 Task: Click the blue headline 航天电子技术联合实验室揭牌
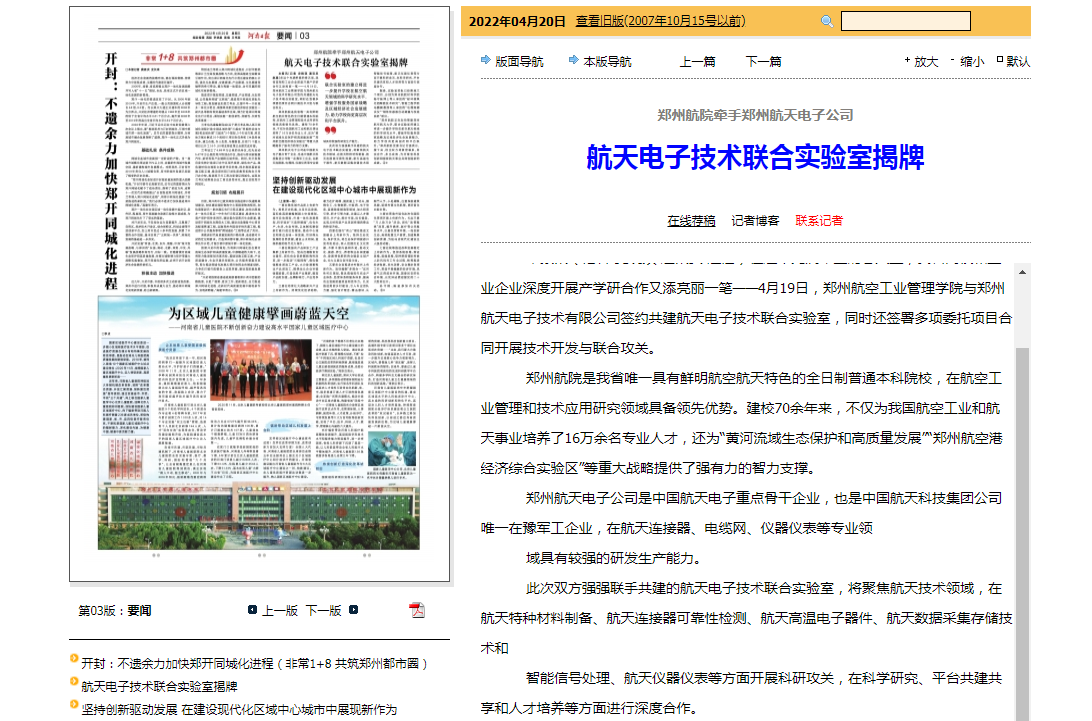coord(755,157)
